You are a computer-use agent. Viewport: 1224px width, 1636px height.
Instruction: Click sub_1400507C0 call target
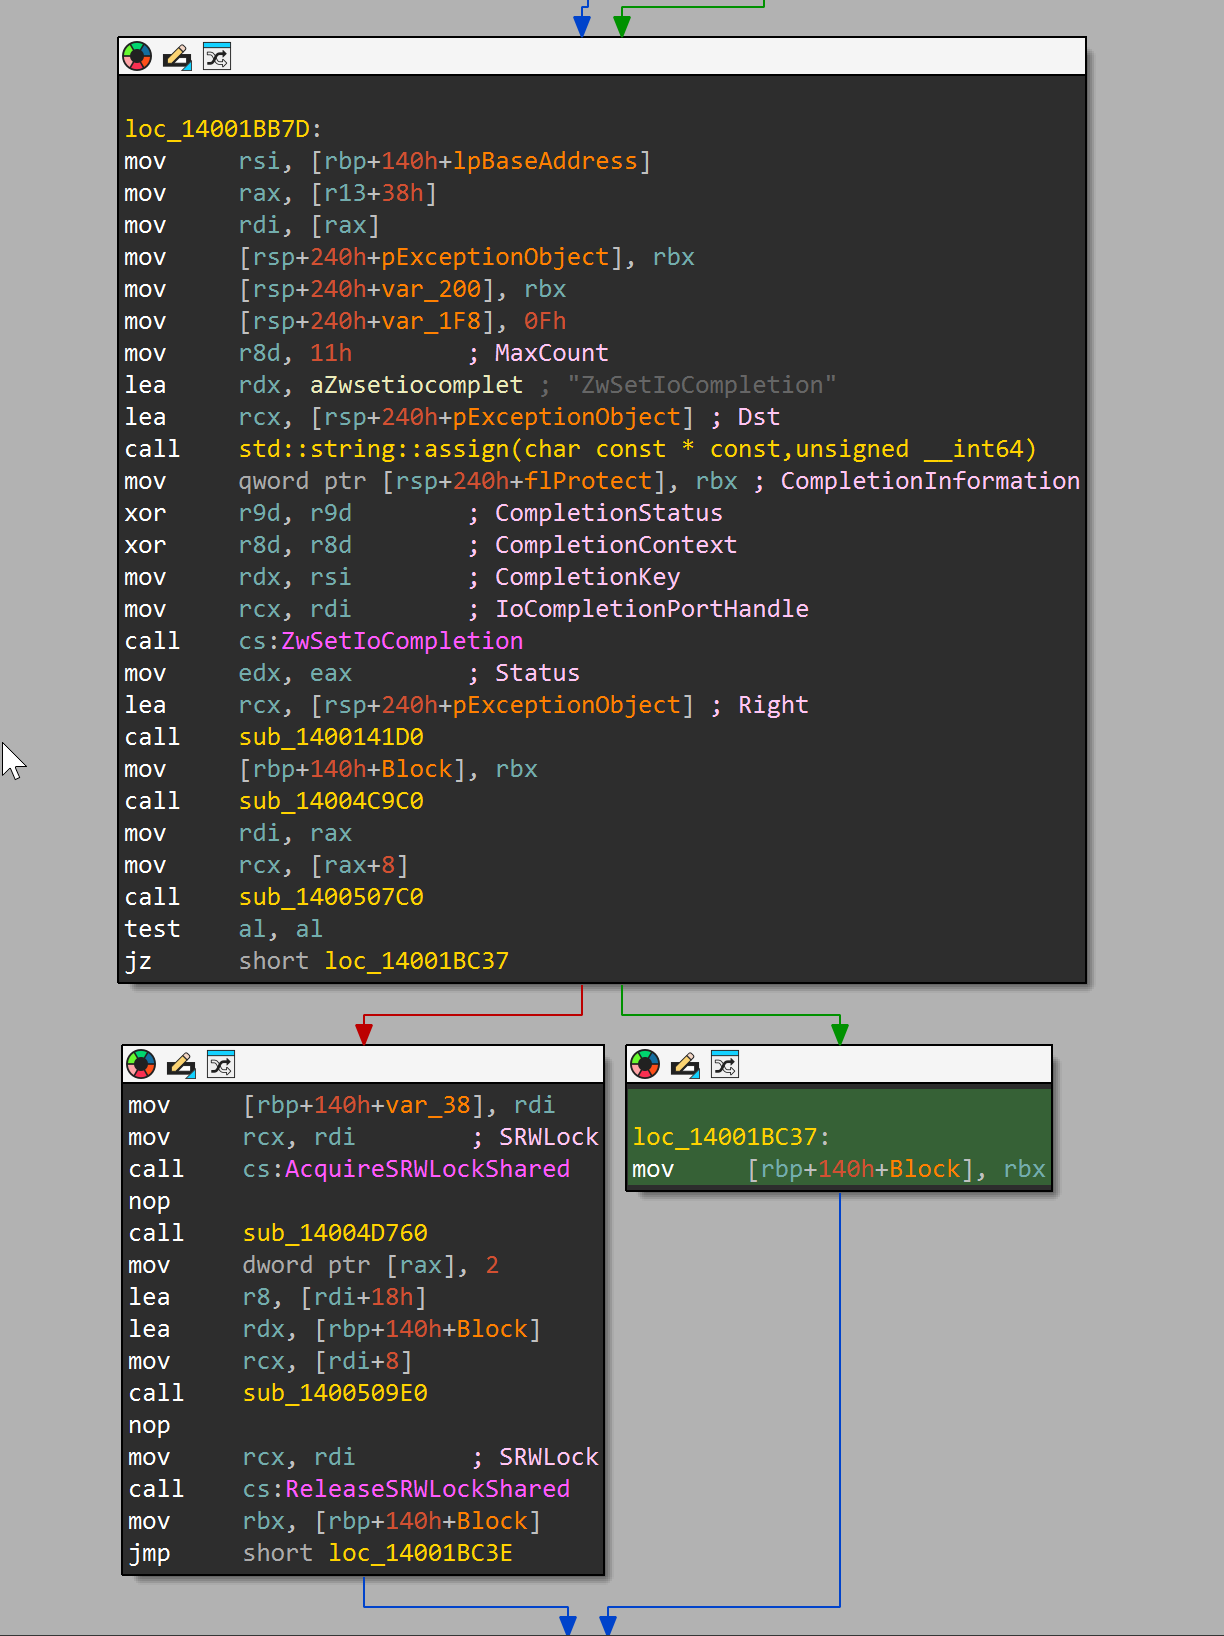tap(331, 897)
